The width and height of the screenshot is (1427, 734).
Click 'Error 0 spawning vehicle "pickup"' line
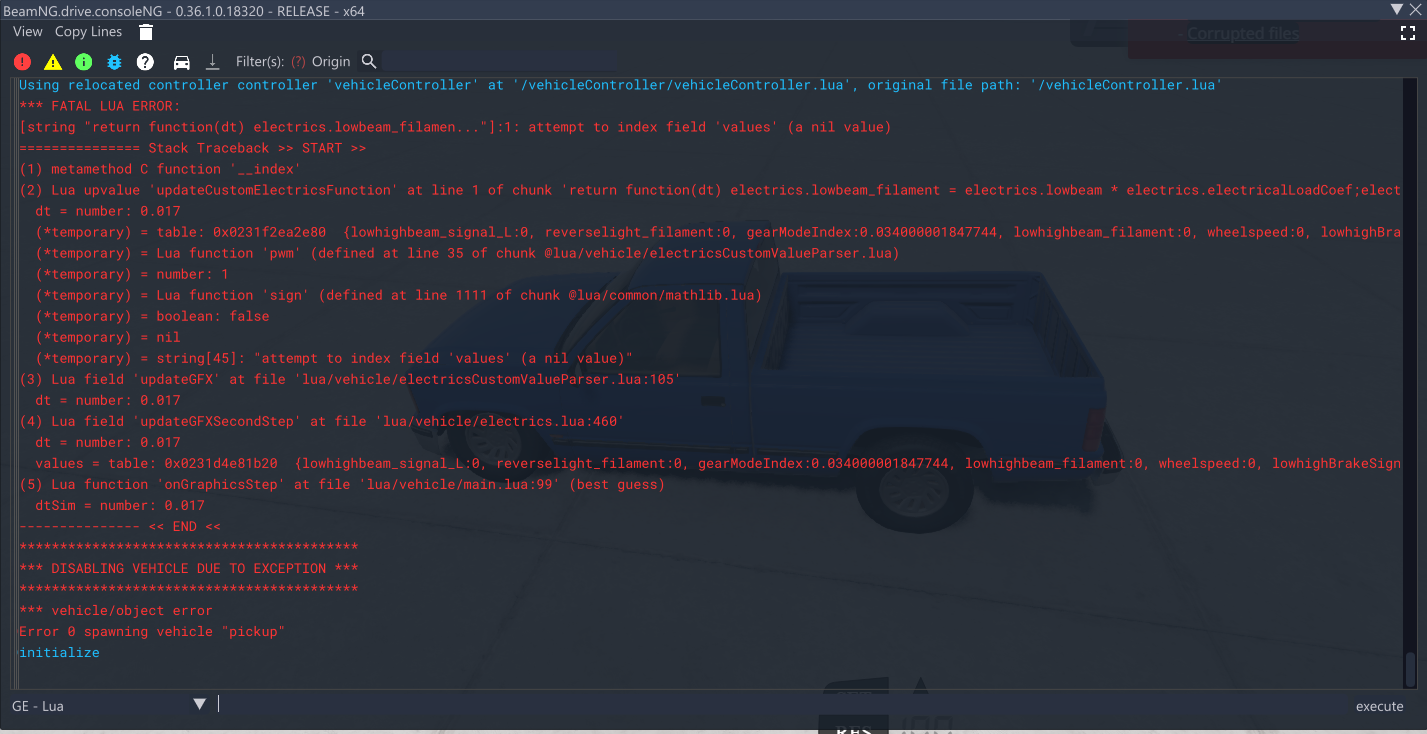152,631
